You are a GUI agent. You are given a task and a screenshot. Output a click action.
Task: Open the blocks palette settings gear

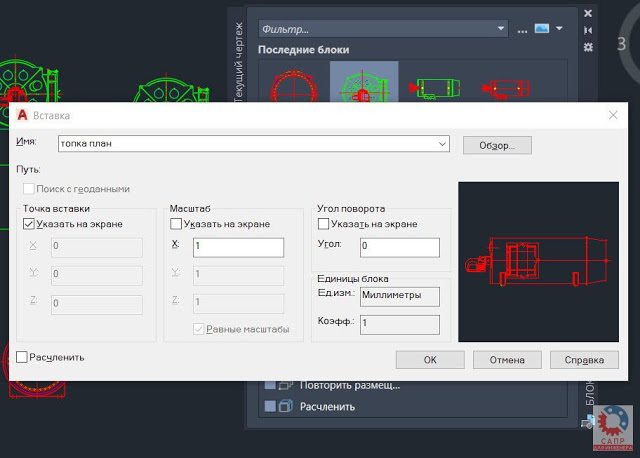[588, 47]
